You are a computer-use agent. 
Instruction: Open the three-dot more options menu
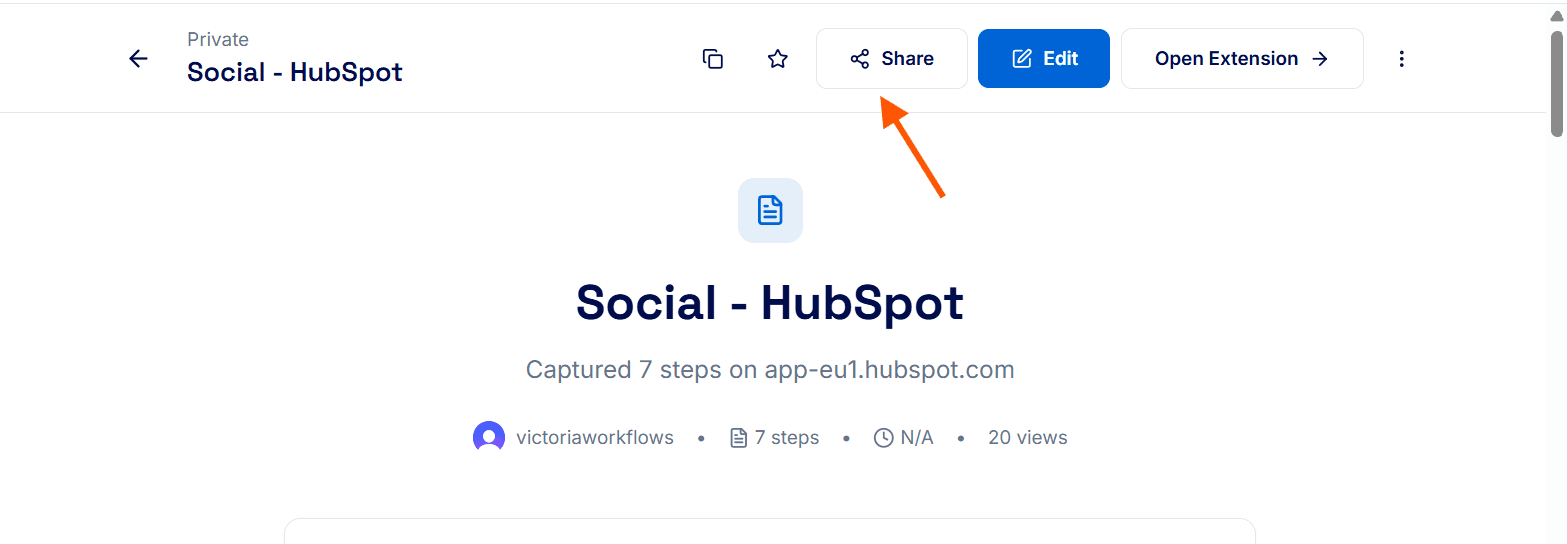(x=1402, y=59)
